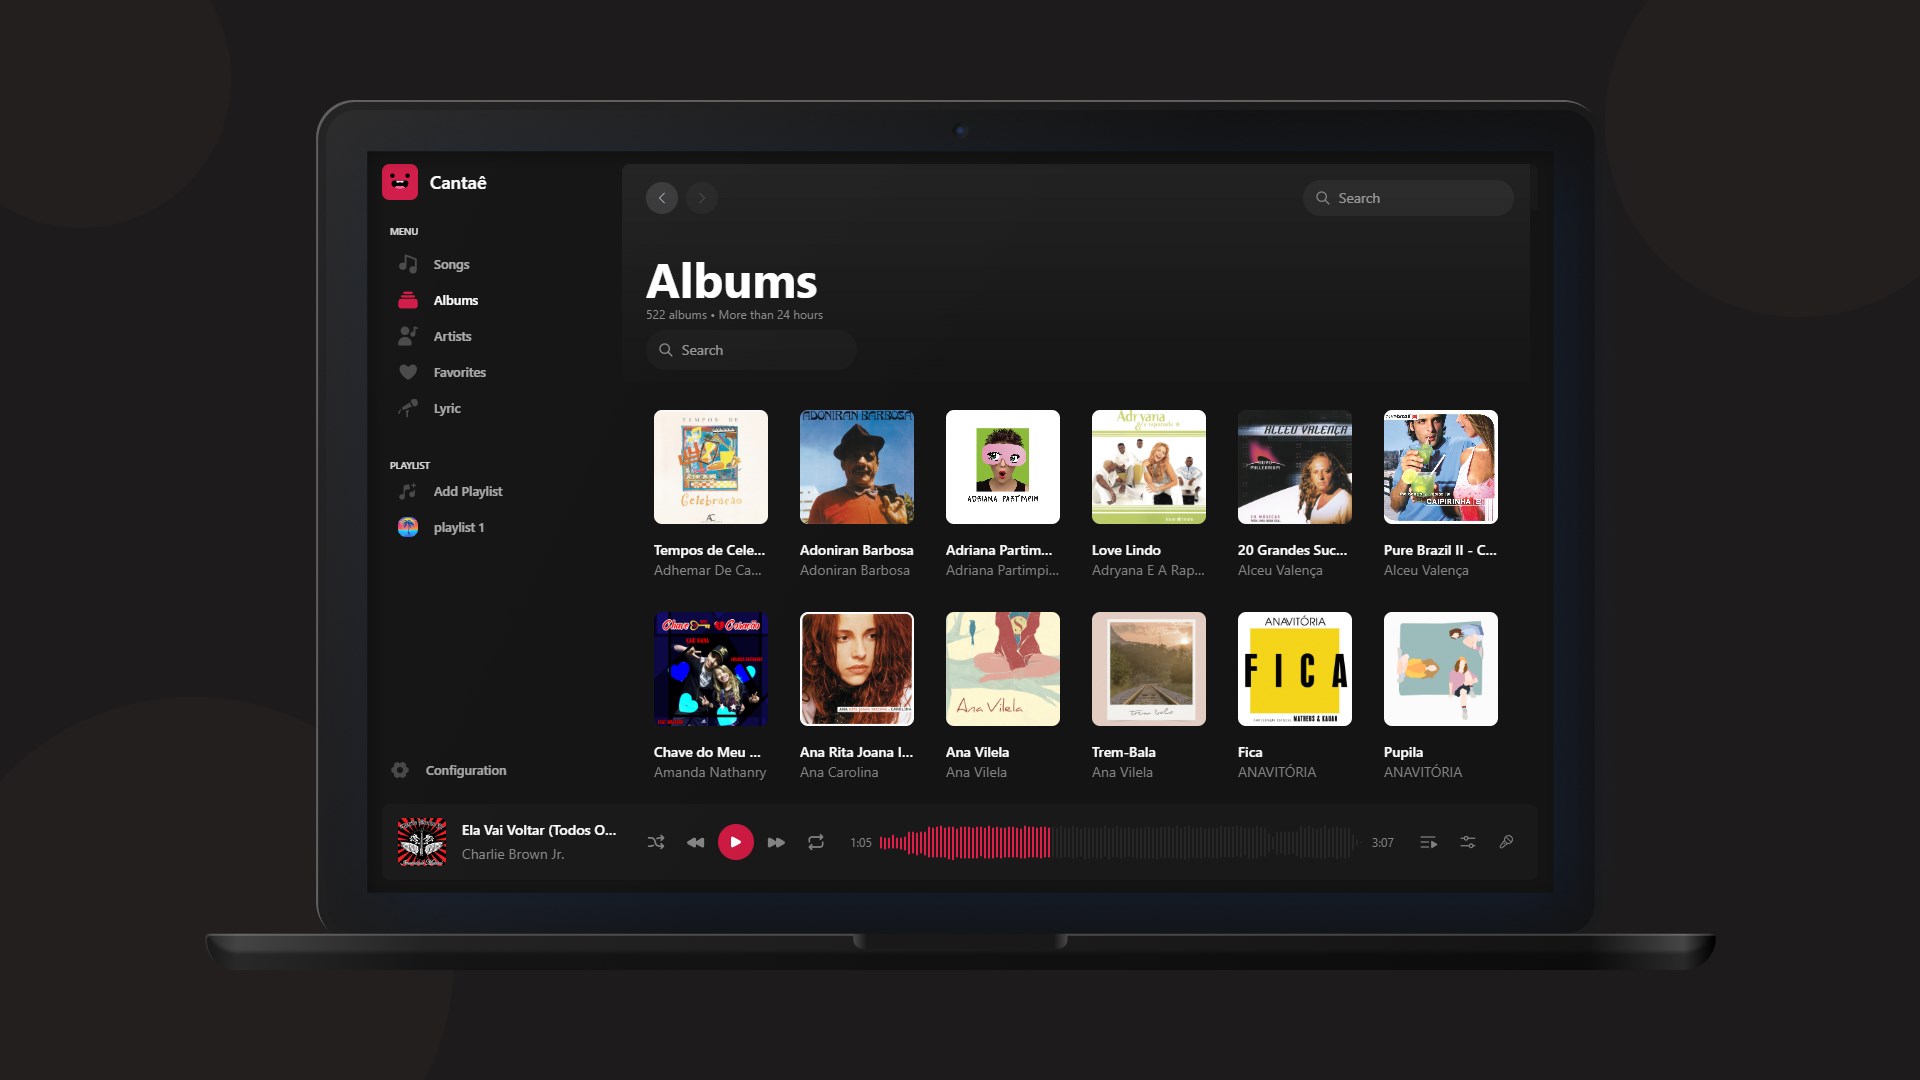This screenshot has height=1080, width=1920.
Task: Open Favorites in the sidebar
Action: point(459,372)
